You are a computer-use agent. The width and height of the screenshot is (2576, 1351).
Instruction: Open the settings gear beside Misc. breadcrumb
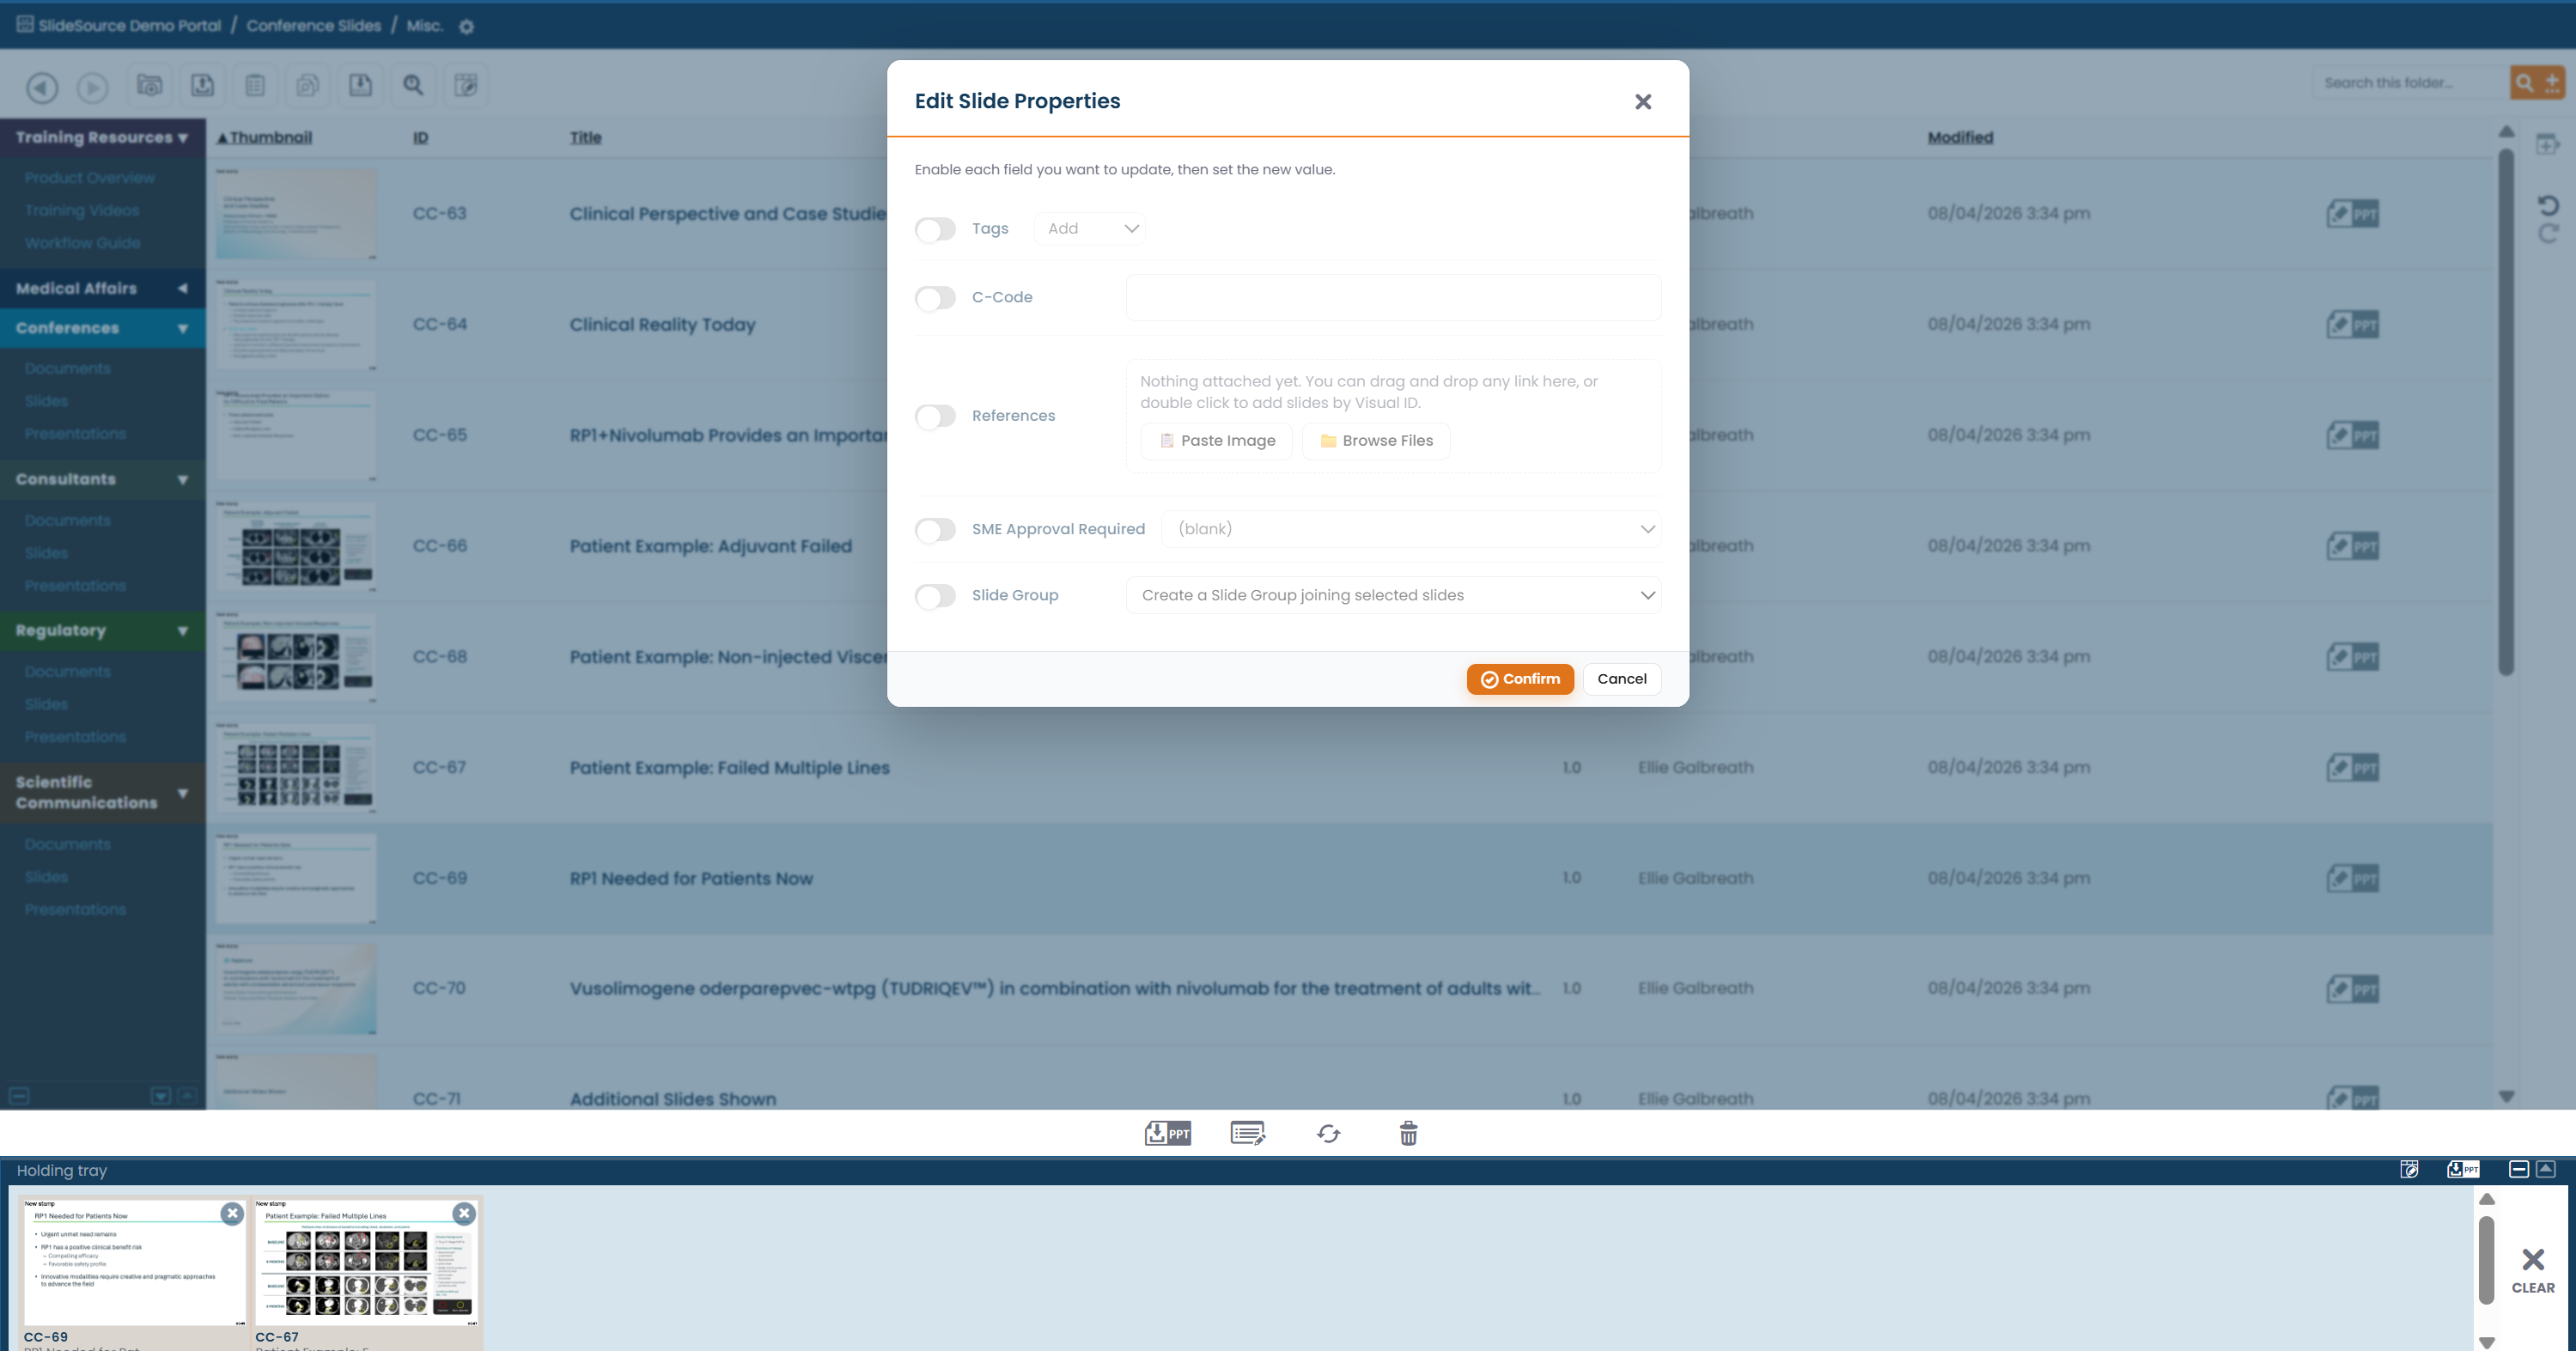(x=466, y=27)
